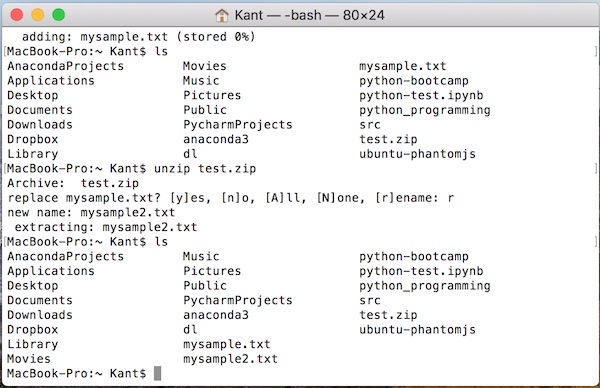Click the 'unzip test.zip' command text

point(205,168)
